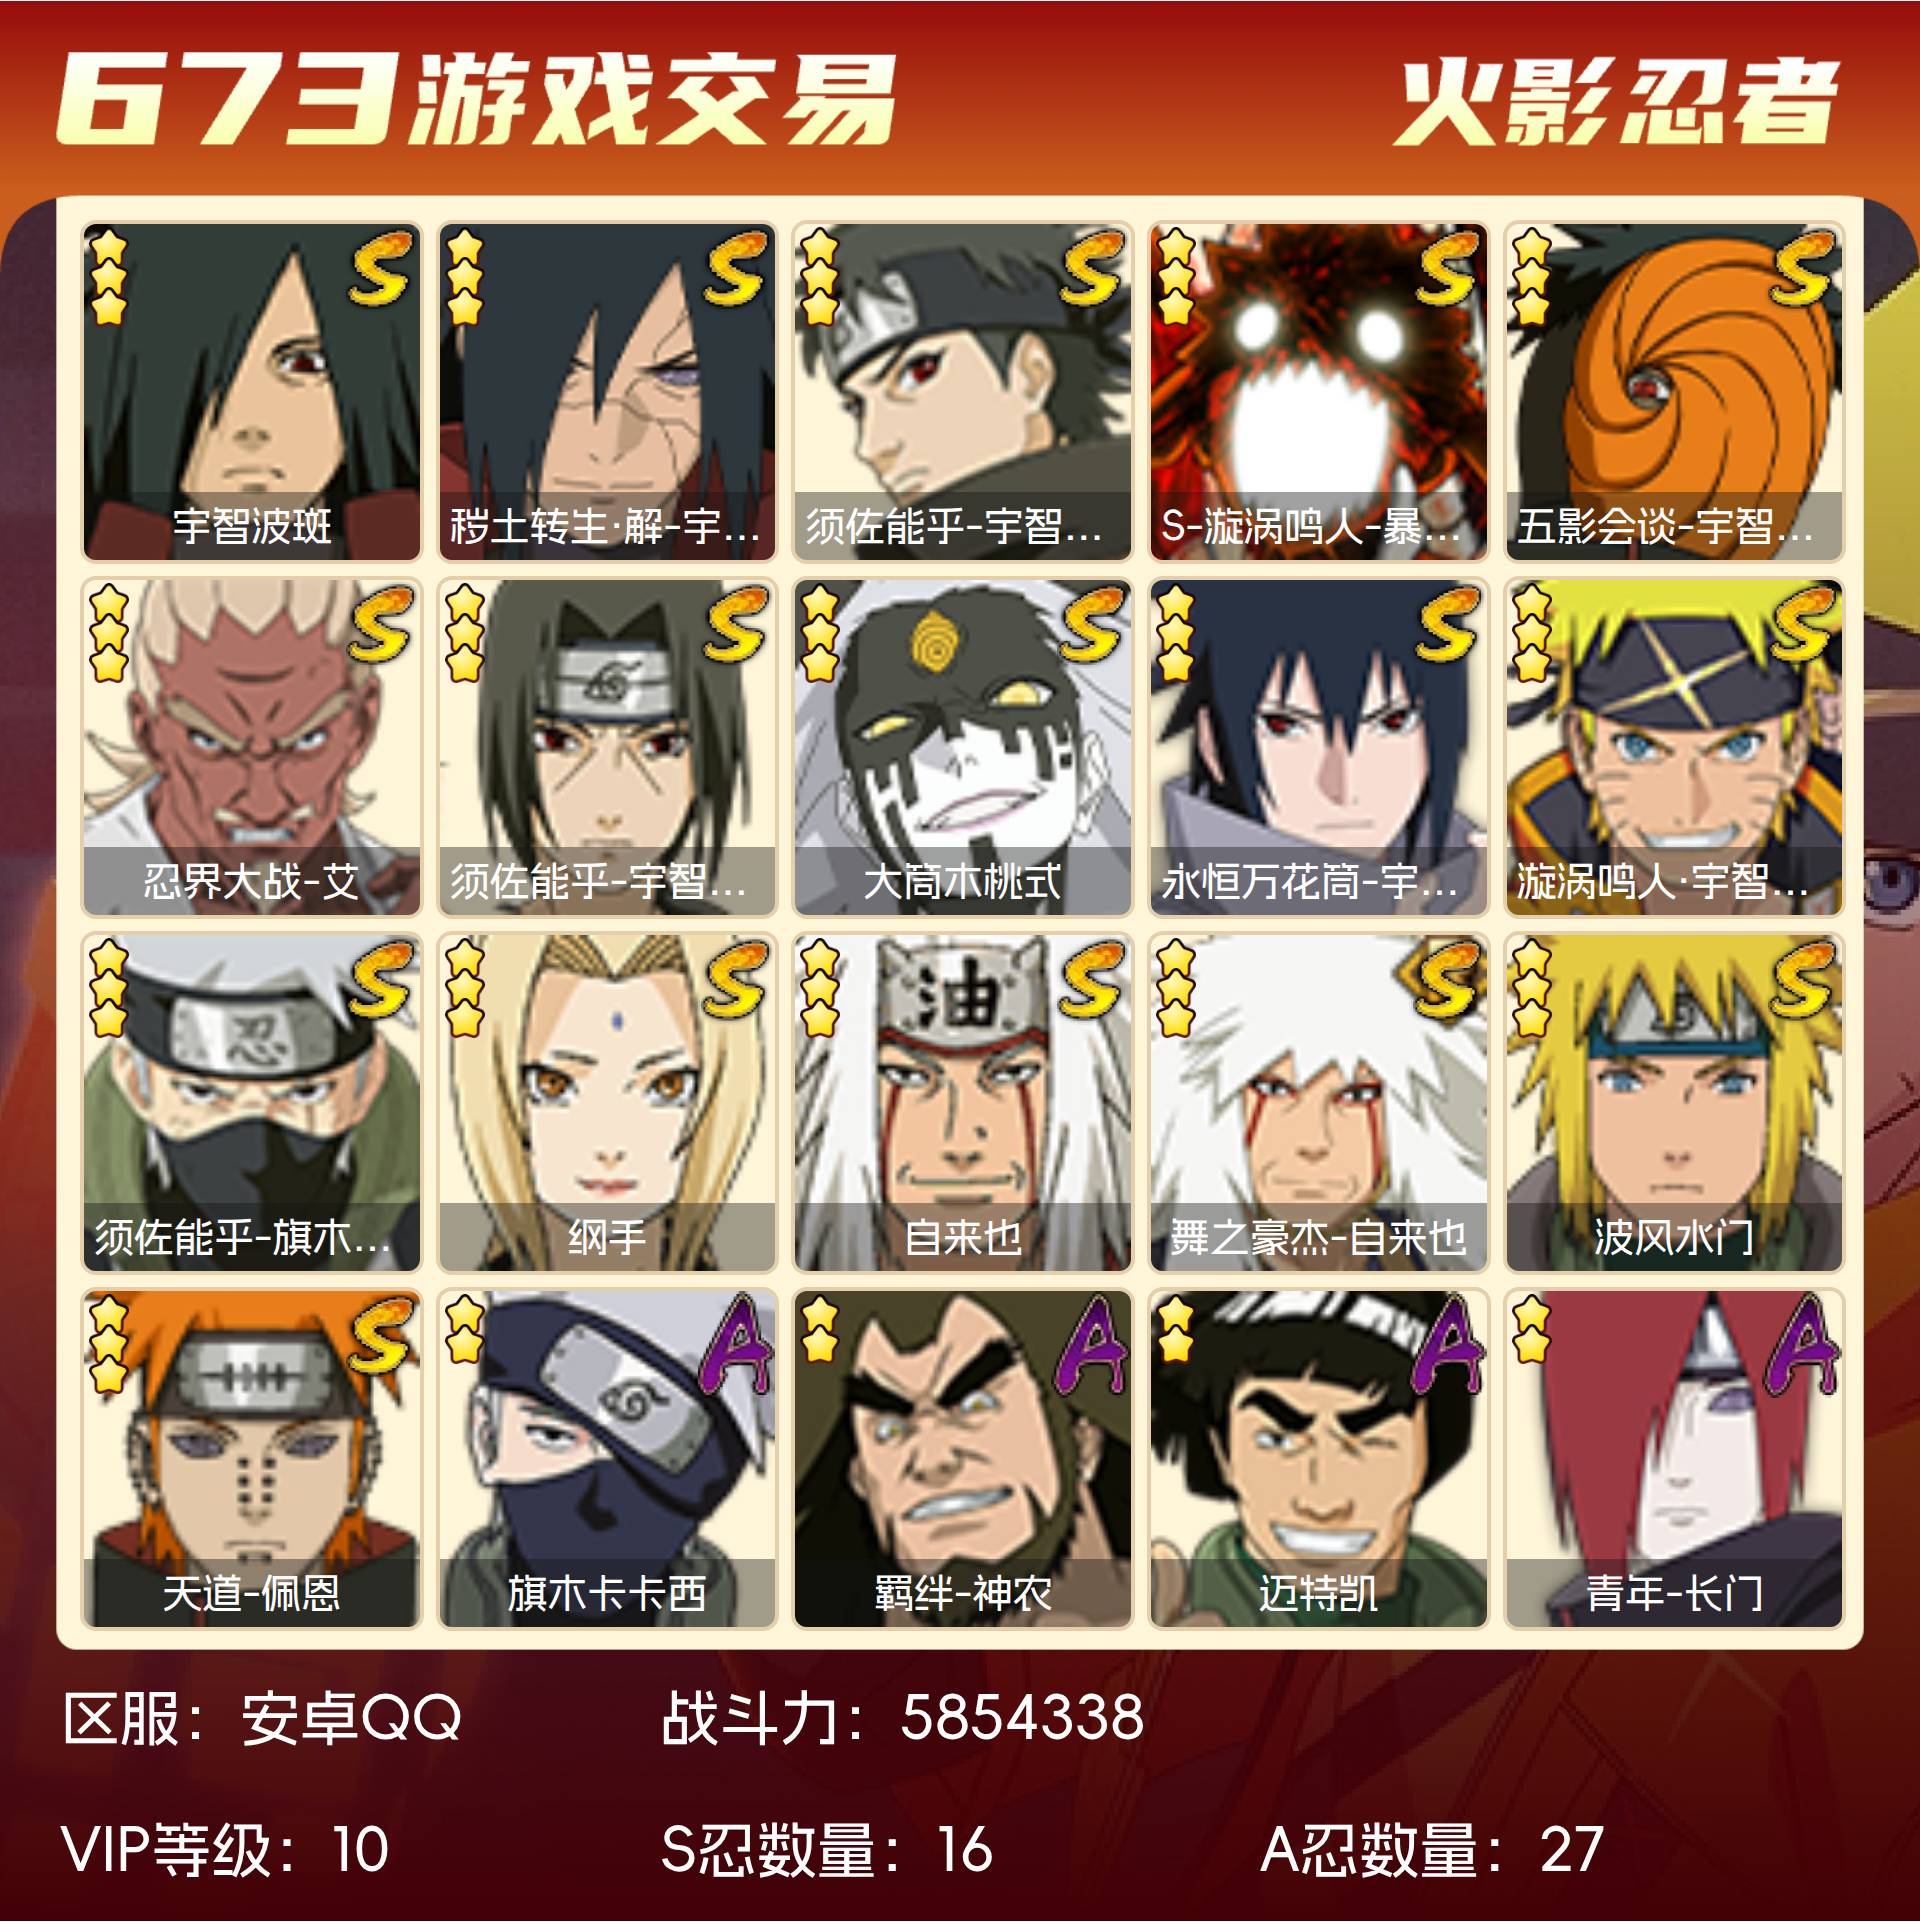
Task: Select the 迈特凯 character card
Action: (x=1319, y=1459)
